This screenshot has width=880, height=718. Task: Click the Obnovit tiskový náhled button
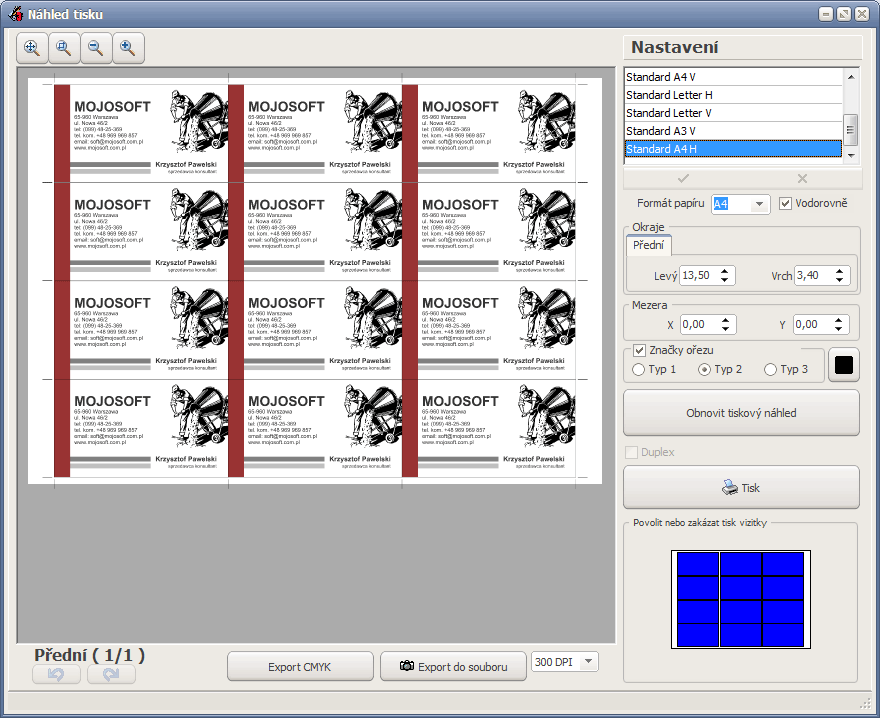tap(741, 413)
